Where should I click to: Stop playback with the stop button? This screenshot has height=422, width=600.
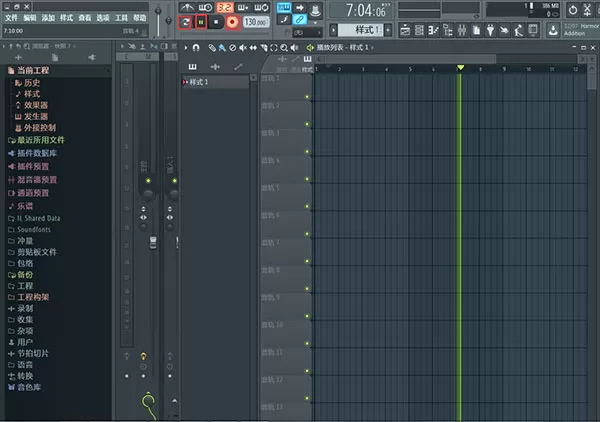click(216, 22)
